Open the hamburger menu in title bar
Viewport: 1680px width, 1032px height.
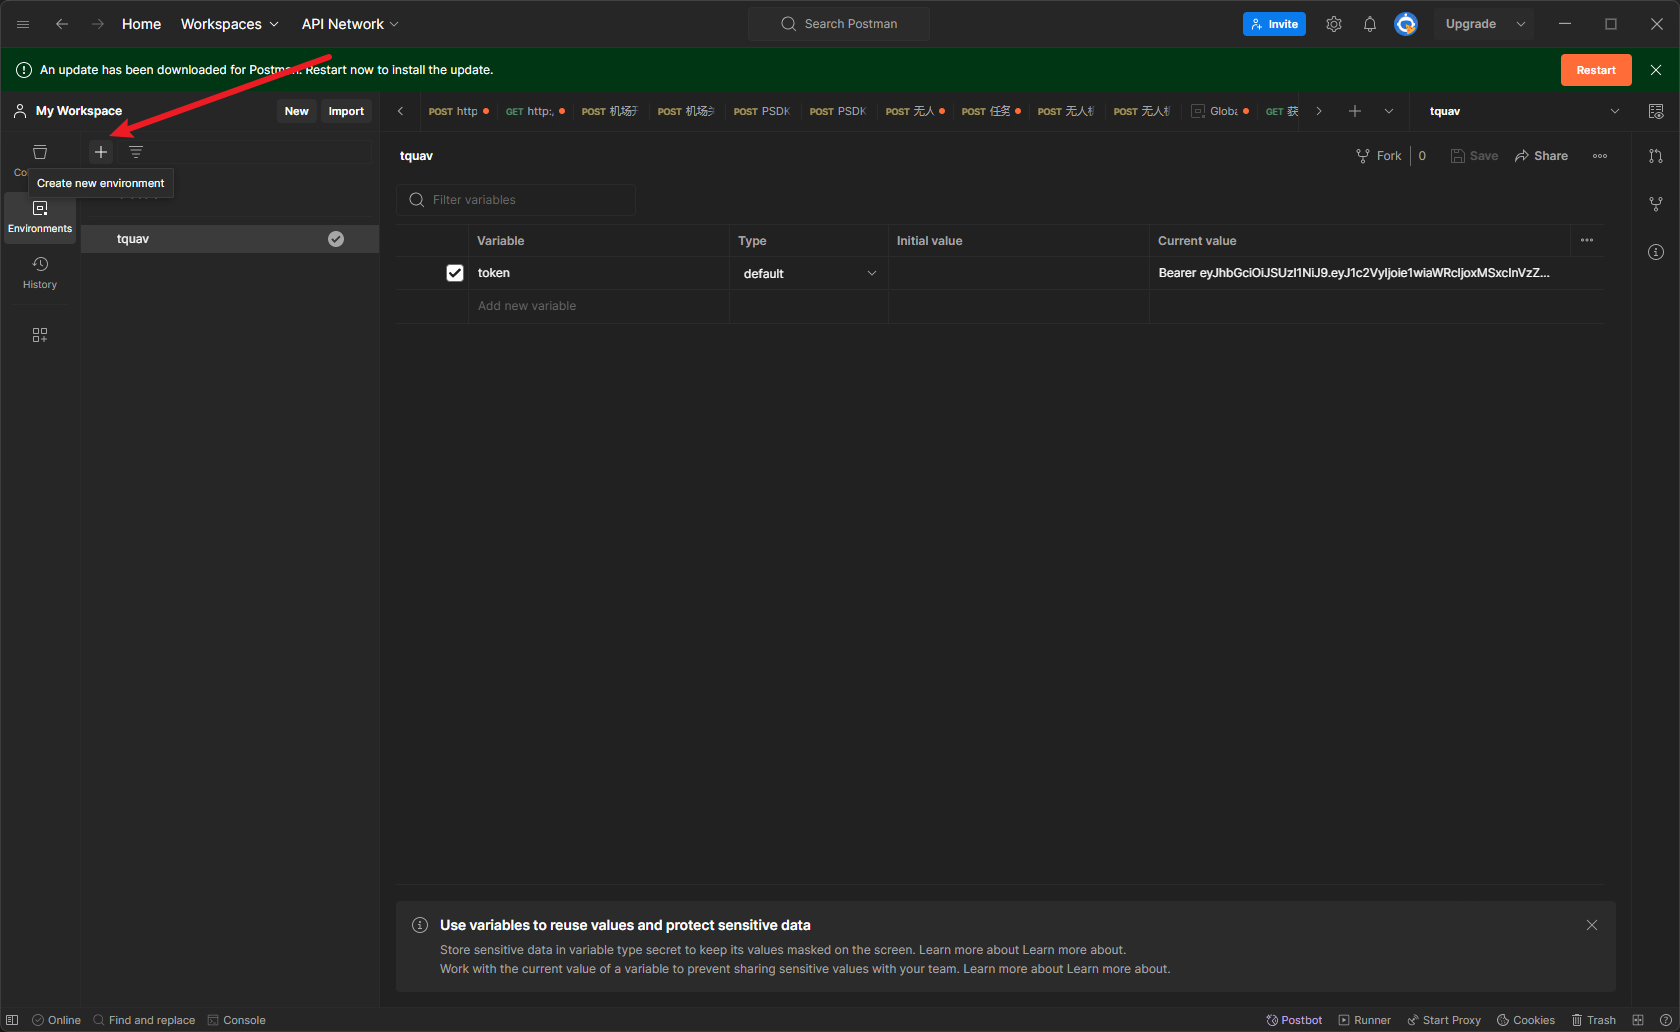23,24
